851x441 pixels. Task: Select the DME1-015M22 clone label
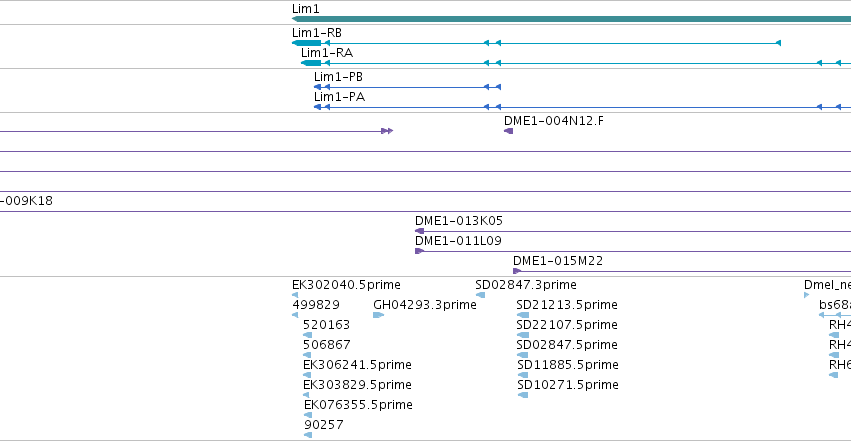[x=558, y=260]
